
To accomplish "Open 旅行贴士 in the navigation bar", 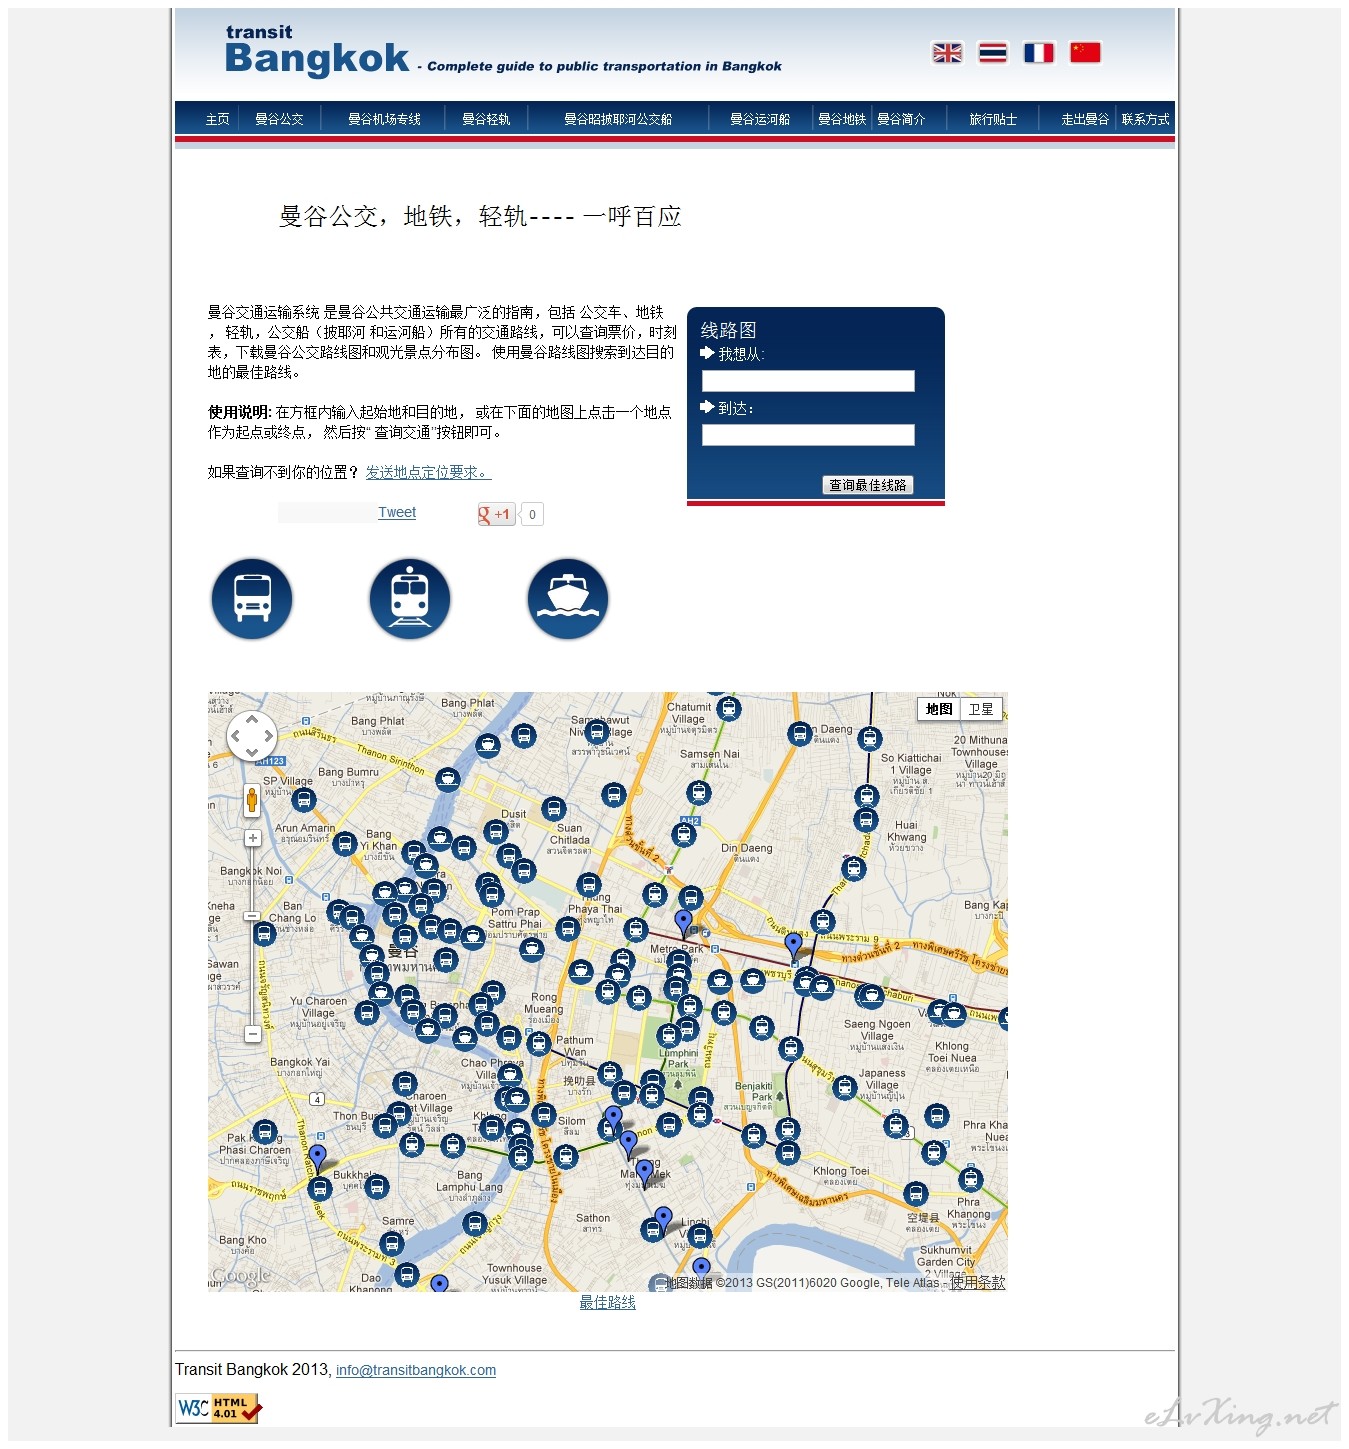I will coord(993,119).
